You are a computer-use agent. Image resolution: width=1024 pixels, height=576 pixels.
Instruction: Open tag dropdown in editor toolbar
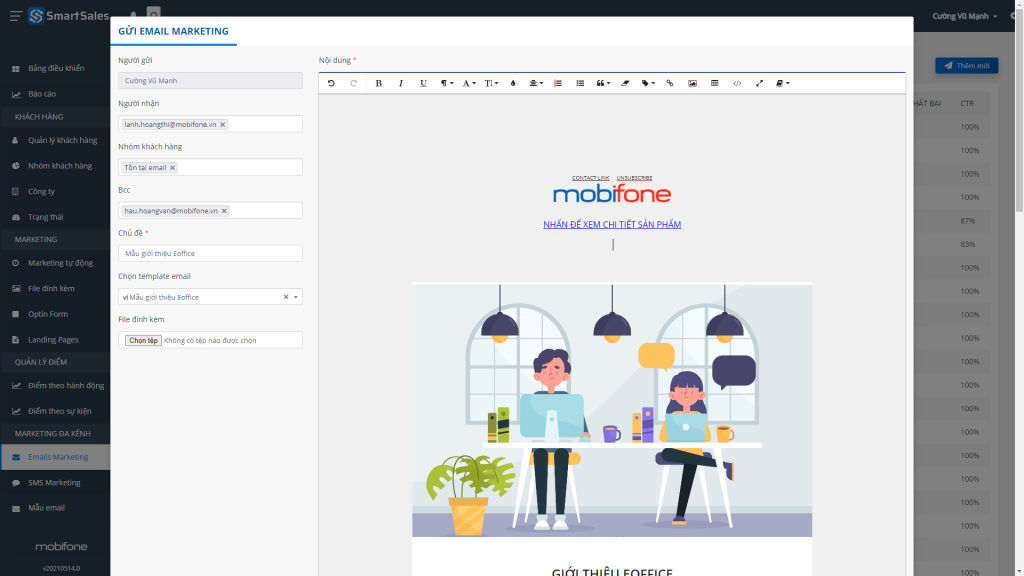pos(648,83)
